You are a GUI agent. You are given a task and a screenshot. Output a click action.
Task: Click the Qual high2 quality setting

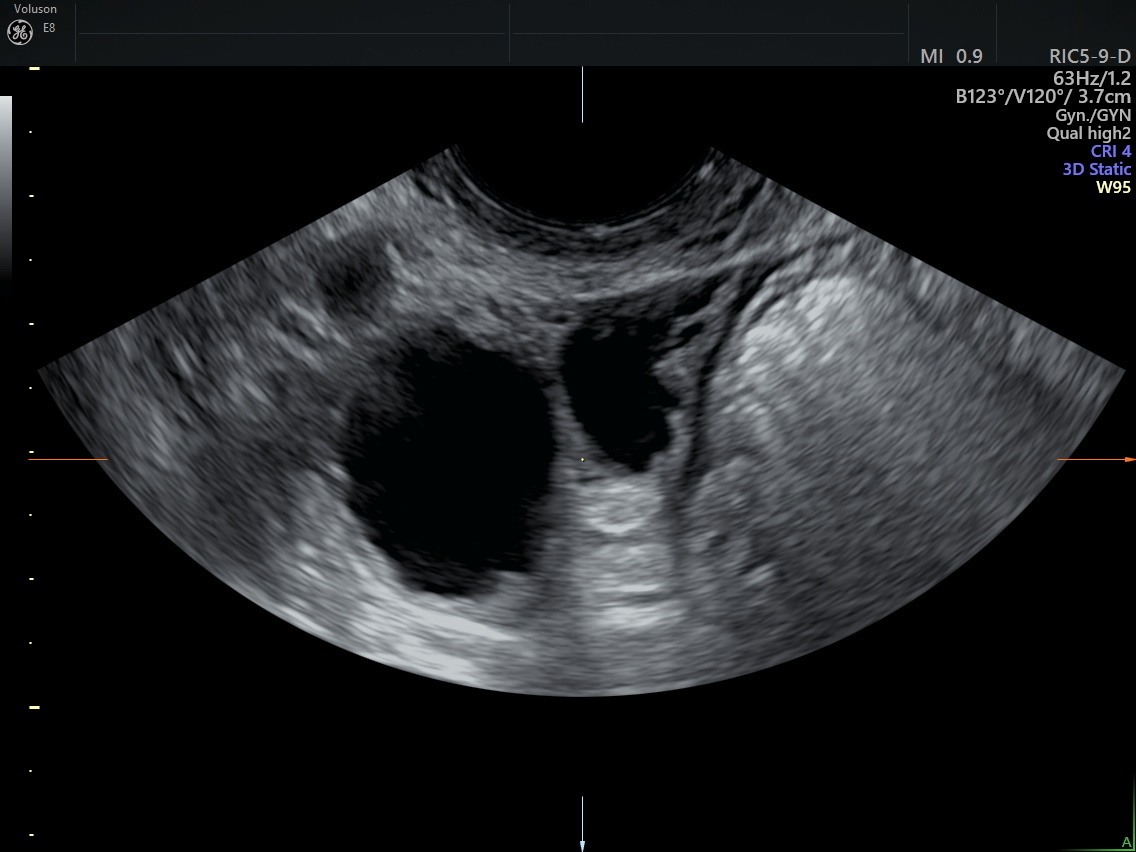1088,133
